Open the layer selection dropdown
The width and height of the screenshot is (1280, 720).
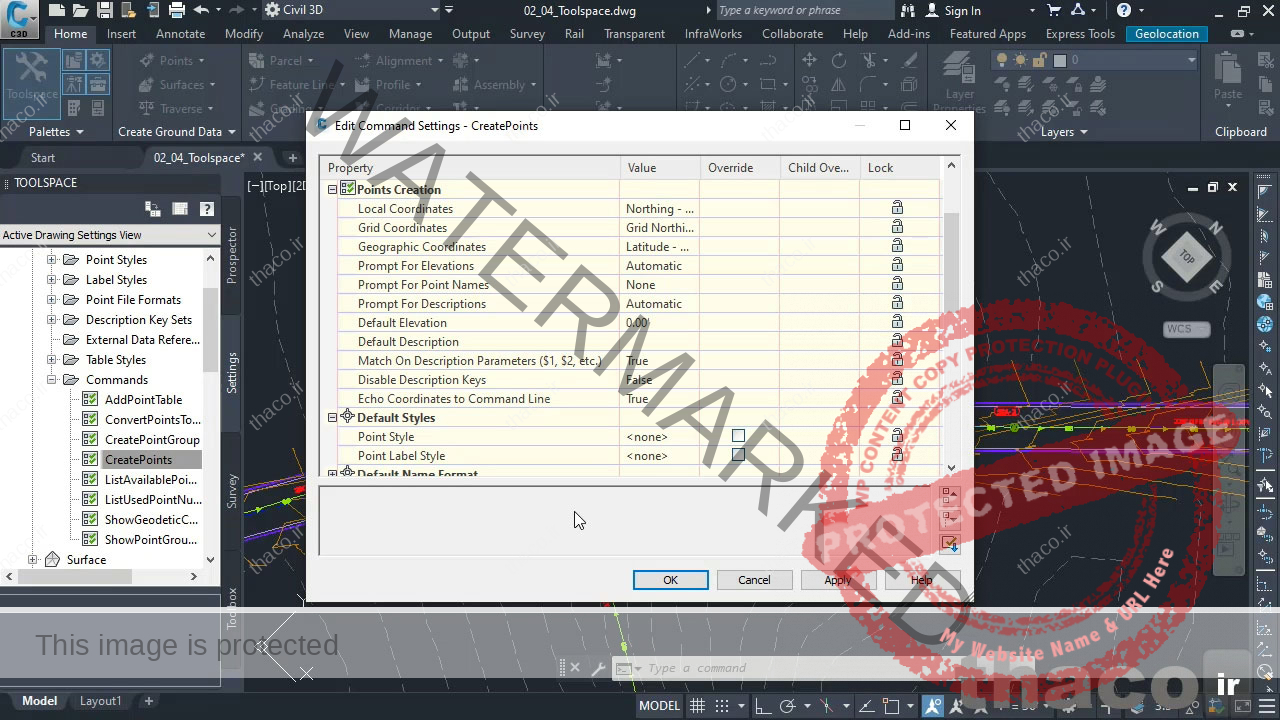[x=1095, y=60]
